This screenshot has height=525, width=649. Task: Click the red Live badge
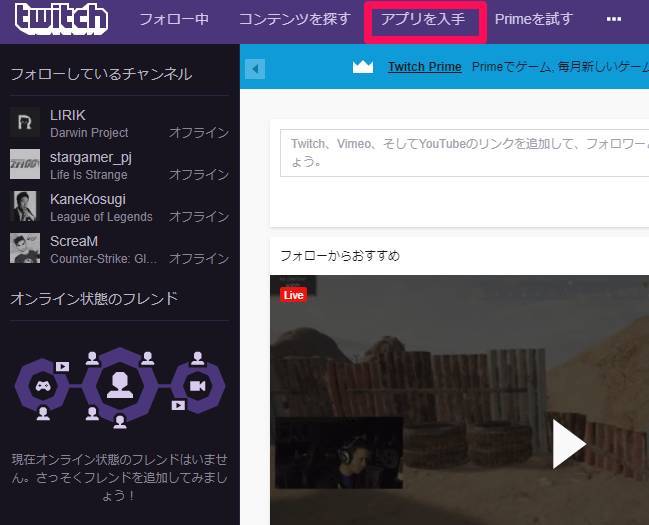pyautogui.click(x=293, y=295)
